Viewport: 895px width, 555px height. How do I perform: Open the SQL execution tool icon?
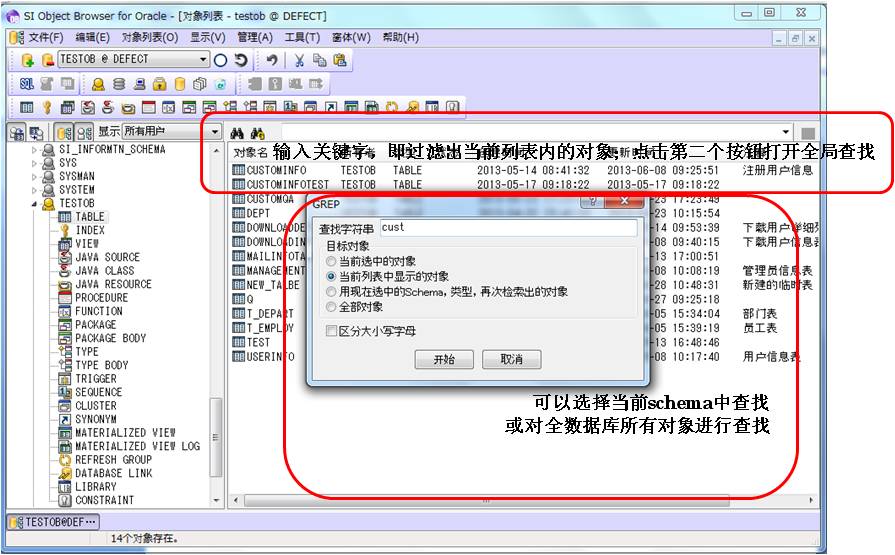pos(26,85)
